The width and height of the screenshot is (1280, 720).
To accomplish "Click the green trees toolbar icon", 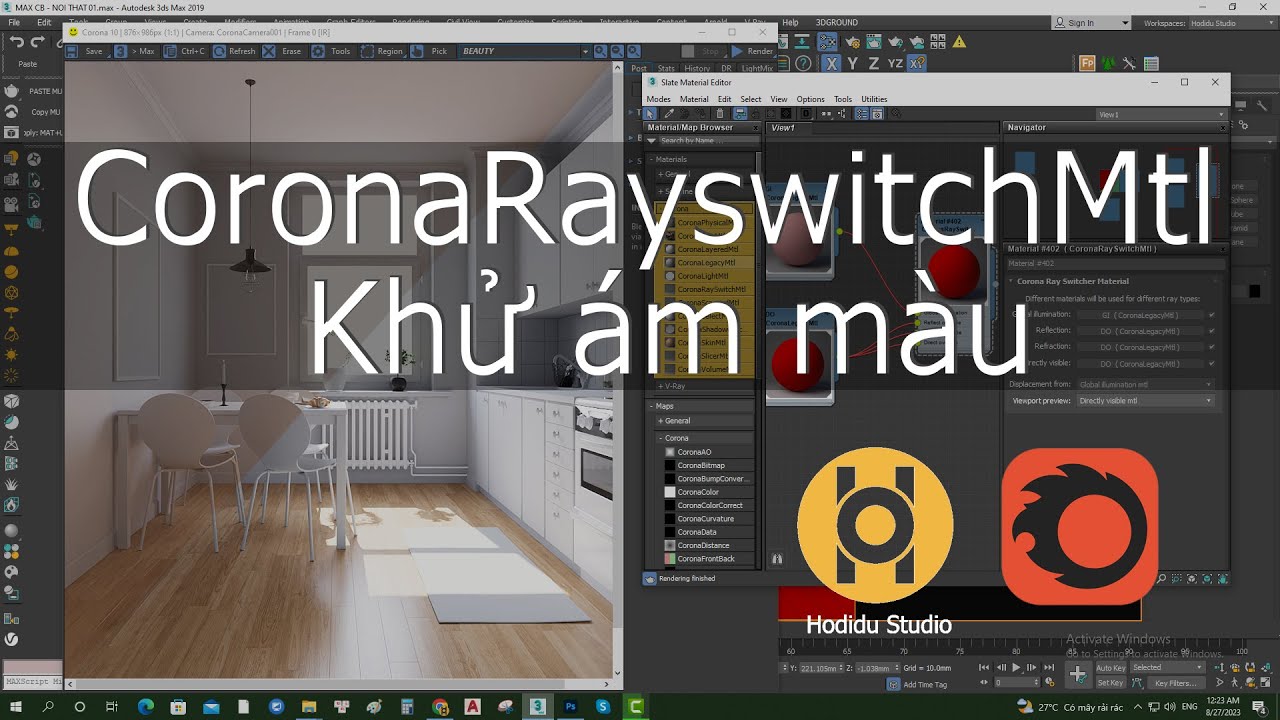I will point(1108,63).
